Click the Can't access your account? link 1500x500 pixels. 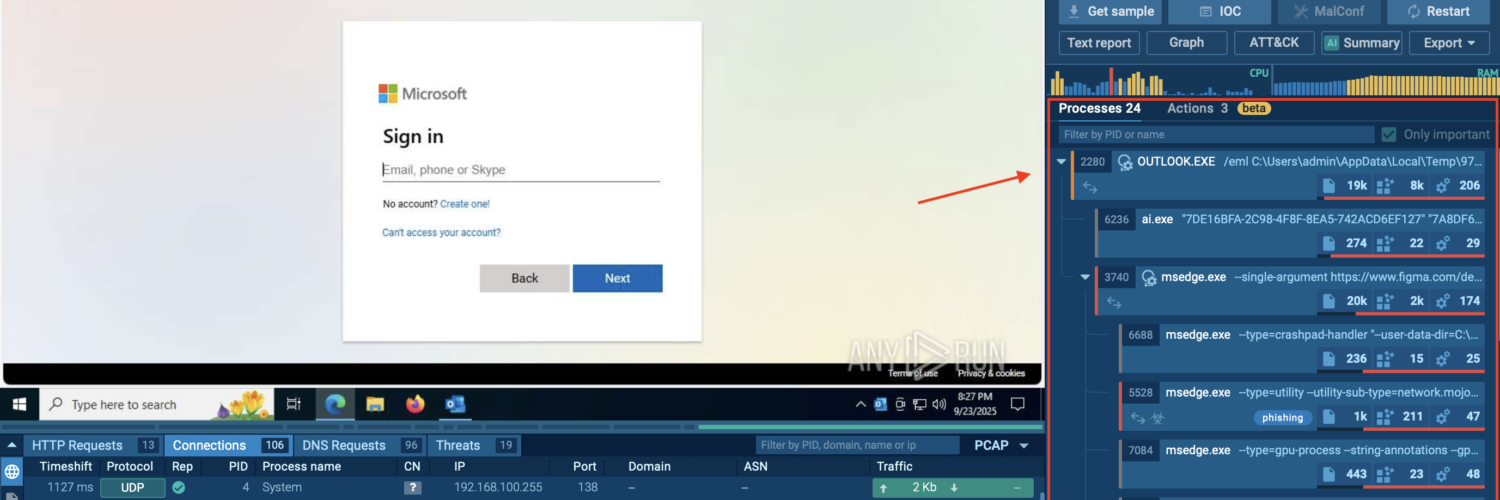pos(441,232)
